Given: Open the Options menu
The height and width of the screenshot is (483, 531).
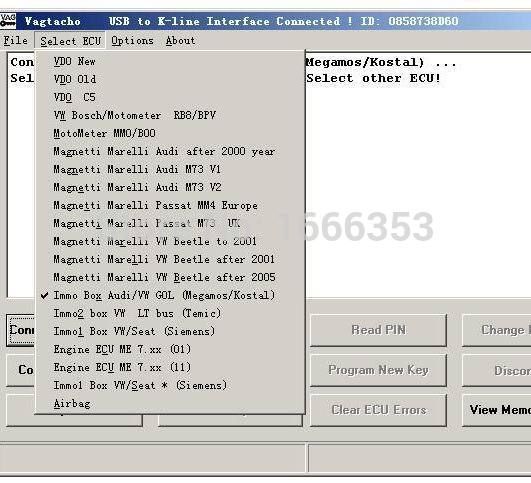Looking at the screenshot, I should point(132,41).
